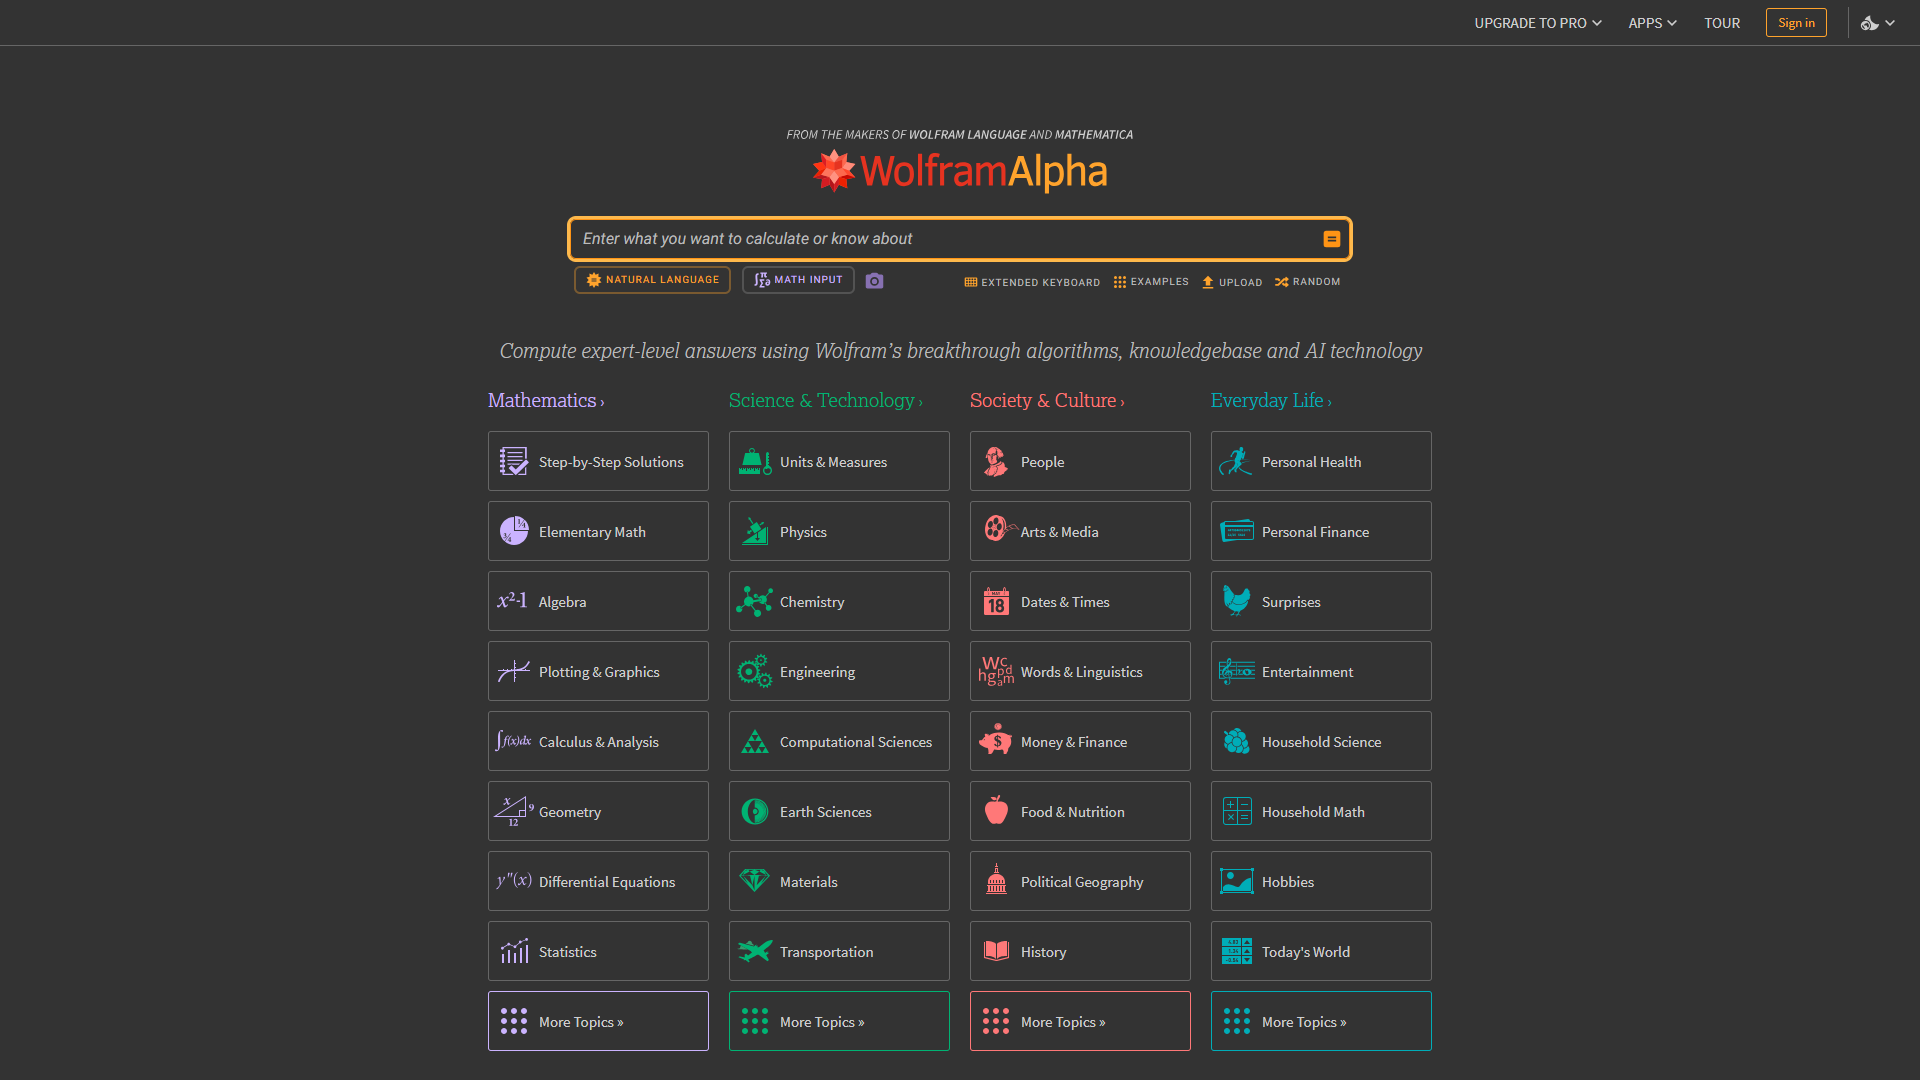Expand Society & Culture category heading

(1047, 400)
